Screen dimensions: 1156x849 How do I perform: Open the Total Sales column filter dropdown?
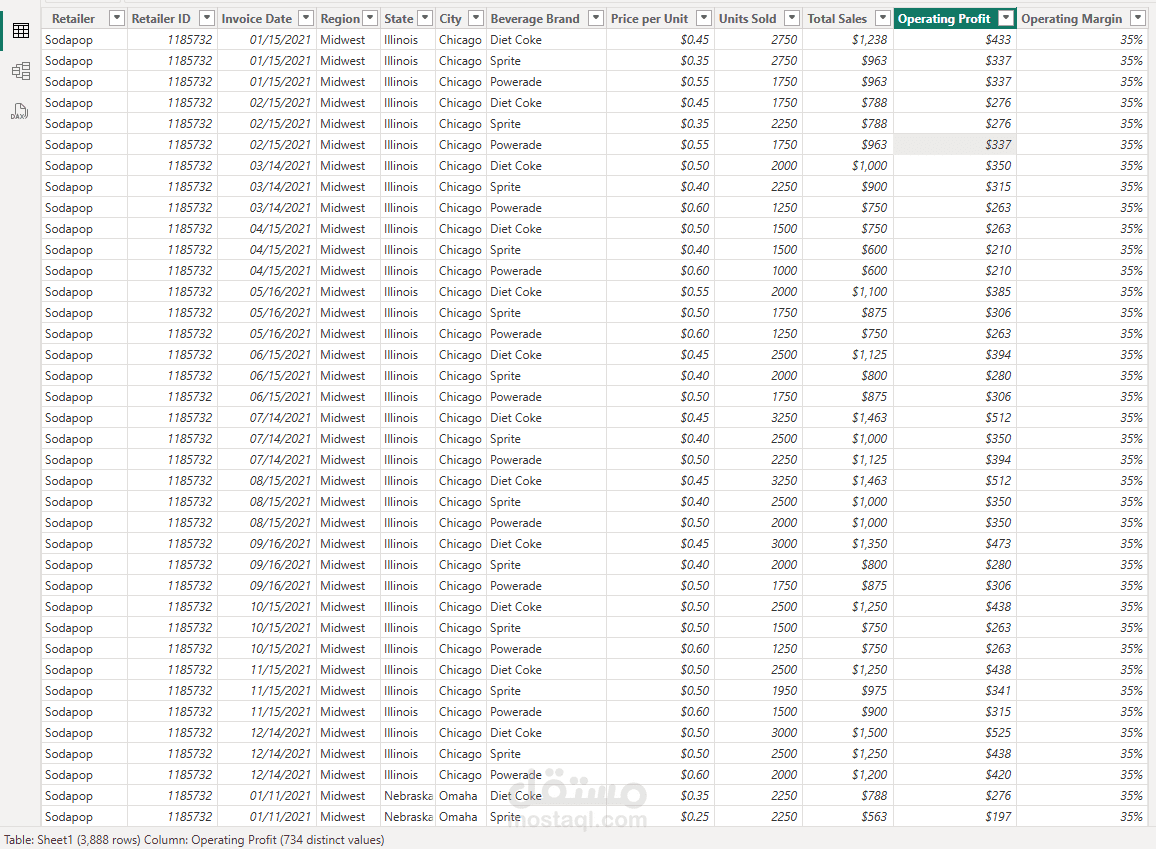(x=882, y=18)
